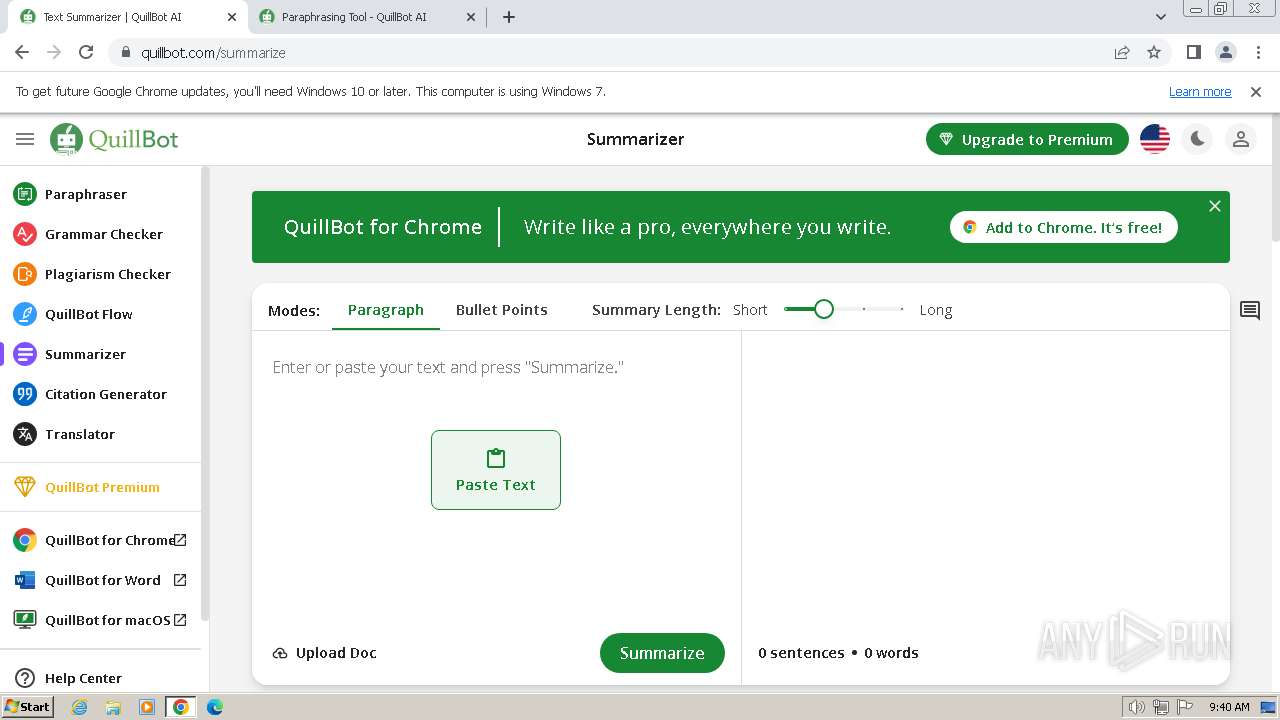Viewport: 1280px width, 720px height.
Task: Open the Paraphraser tool
Action: (100, 194)
